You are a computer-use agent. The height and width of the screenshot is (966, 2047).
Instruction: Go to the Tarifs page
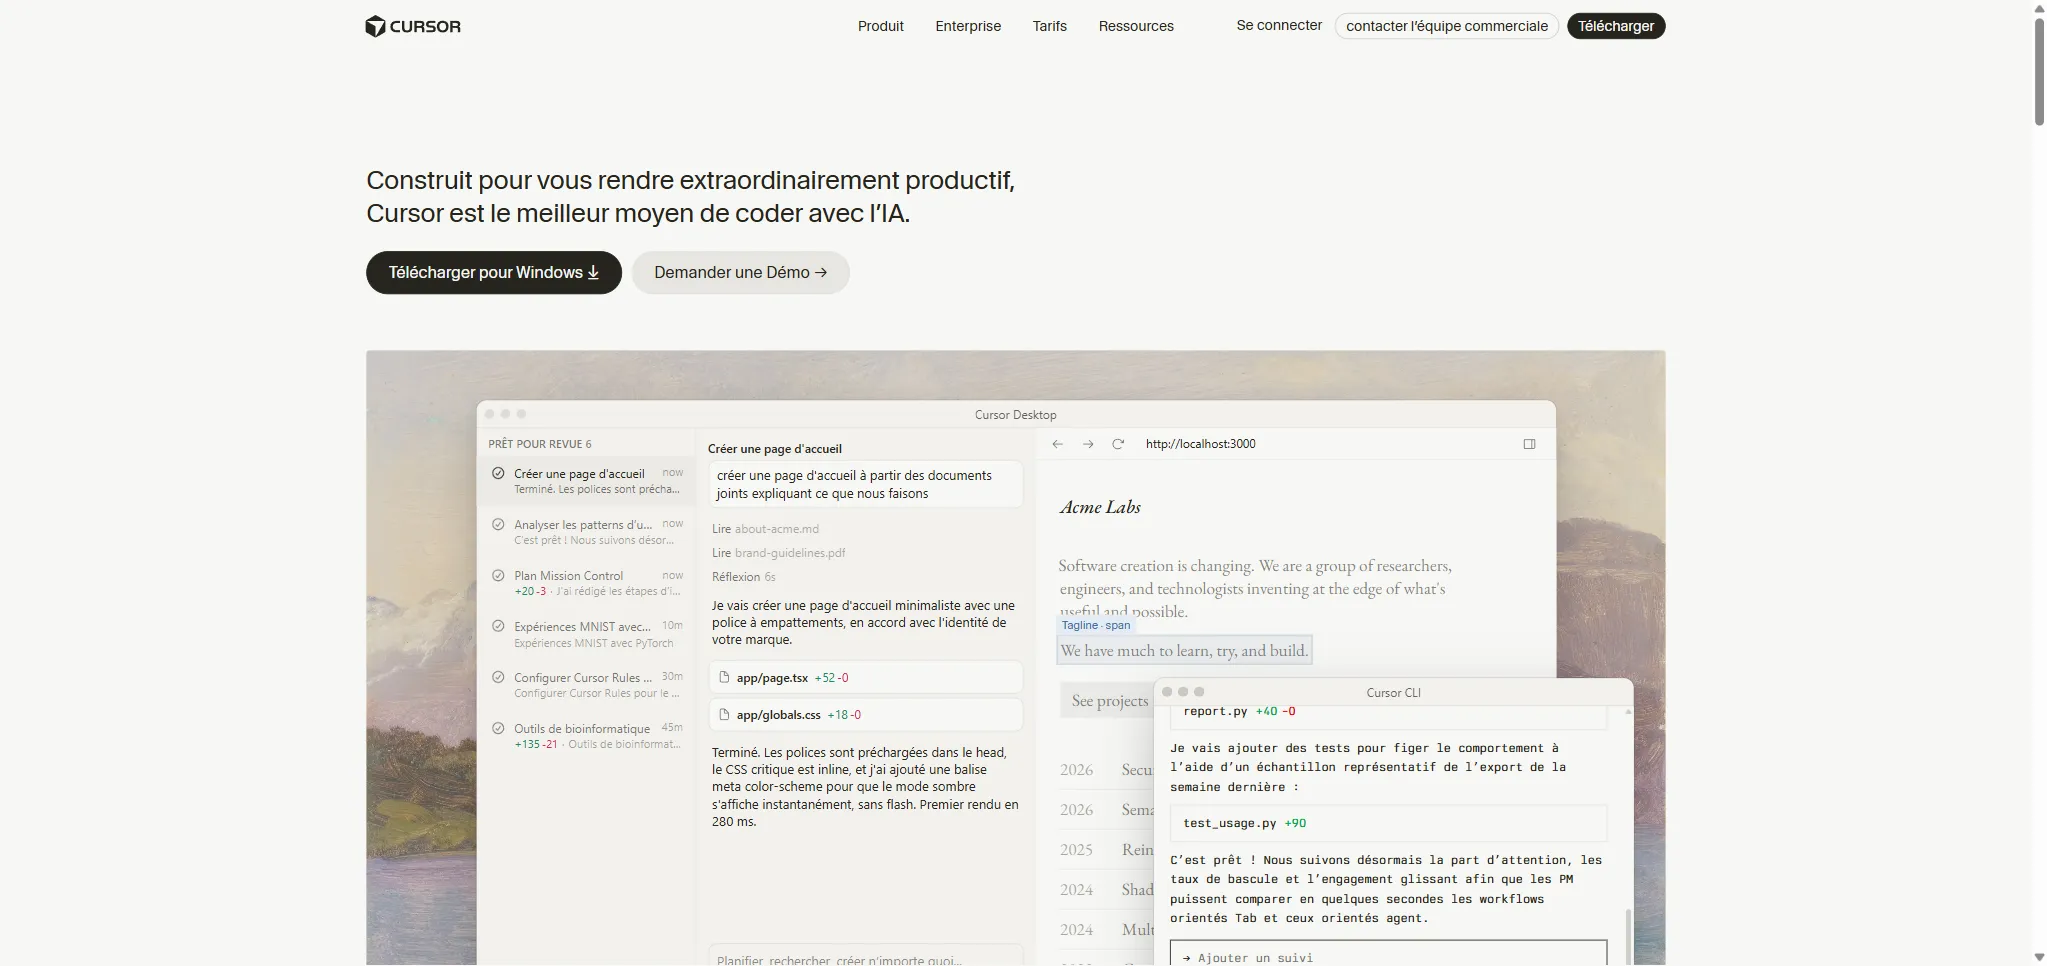click(x=1049, y=26)
